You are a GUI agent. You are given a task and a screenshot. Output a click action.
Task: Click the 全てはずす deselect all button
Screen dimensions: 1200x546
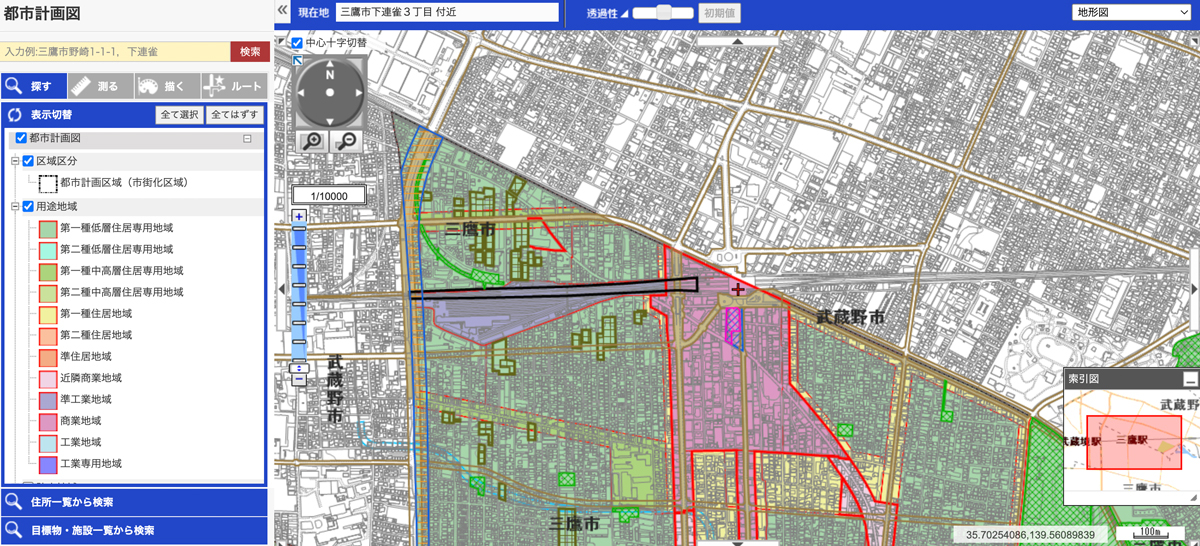pyautogui.click(x=235, y=115)
